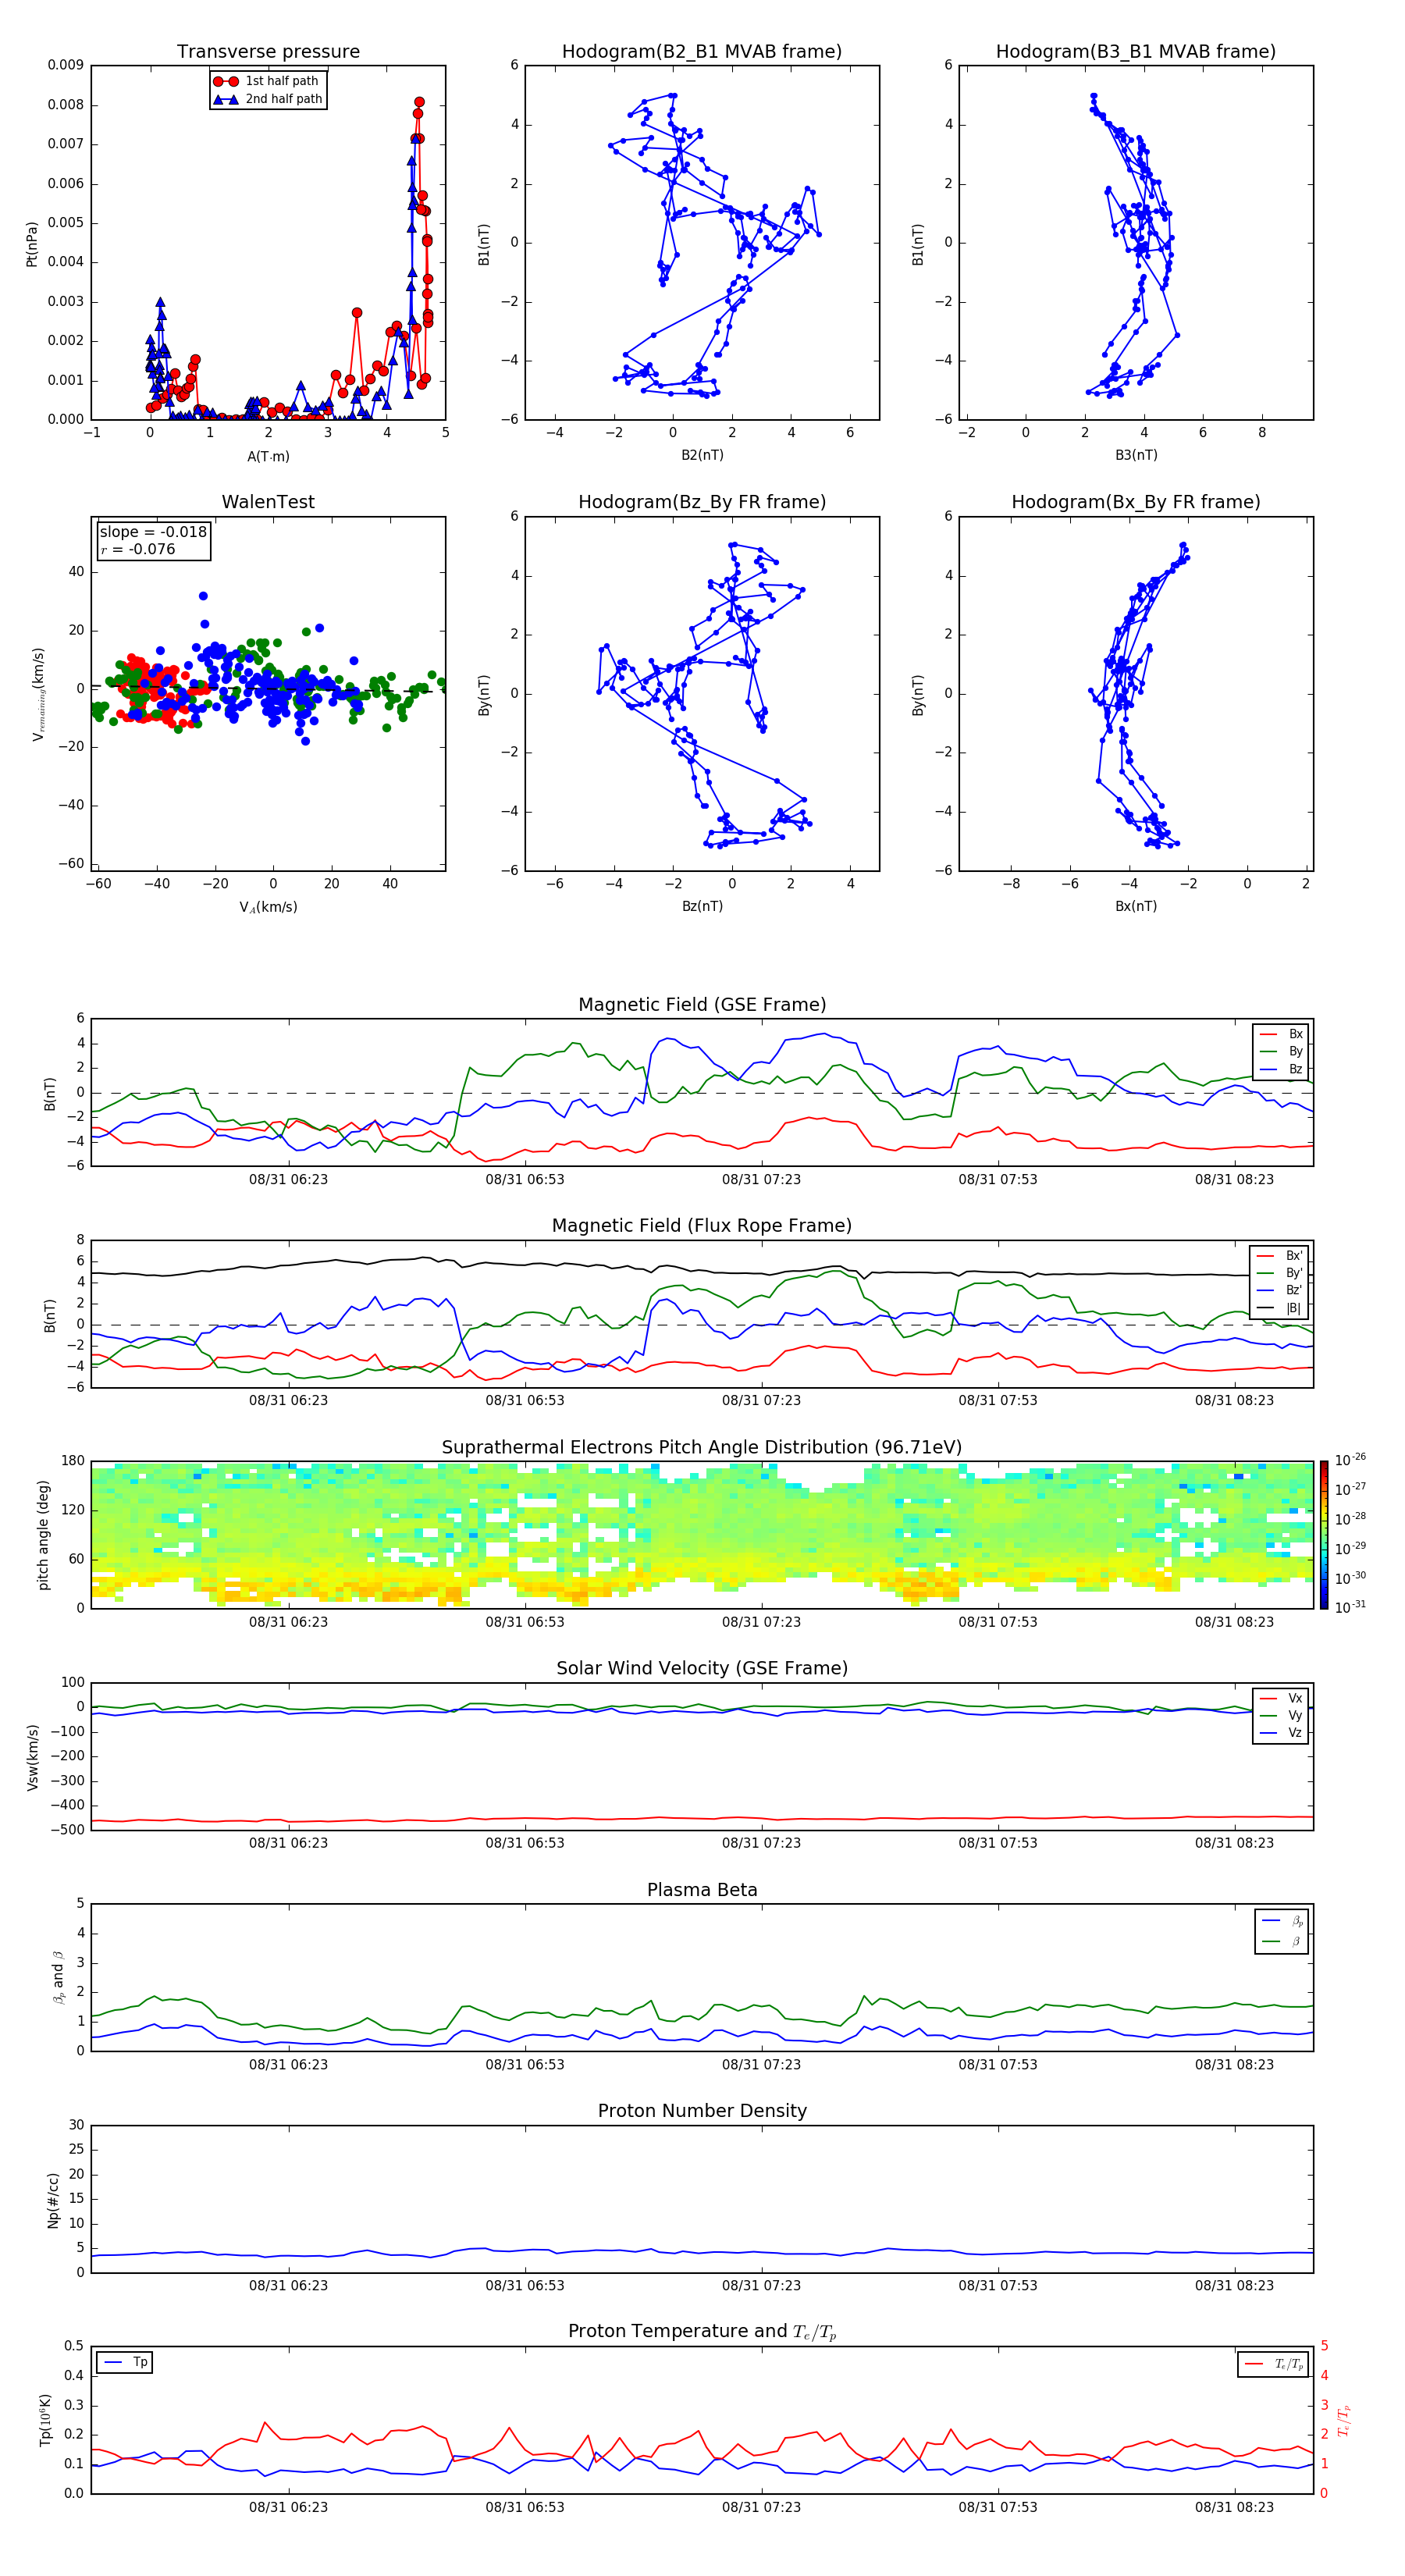Click the 0.009 tick on Transverse pressure axis
Screen dimensions: 1405x2576
(x=65, y=65)
